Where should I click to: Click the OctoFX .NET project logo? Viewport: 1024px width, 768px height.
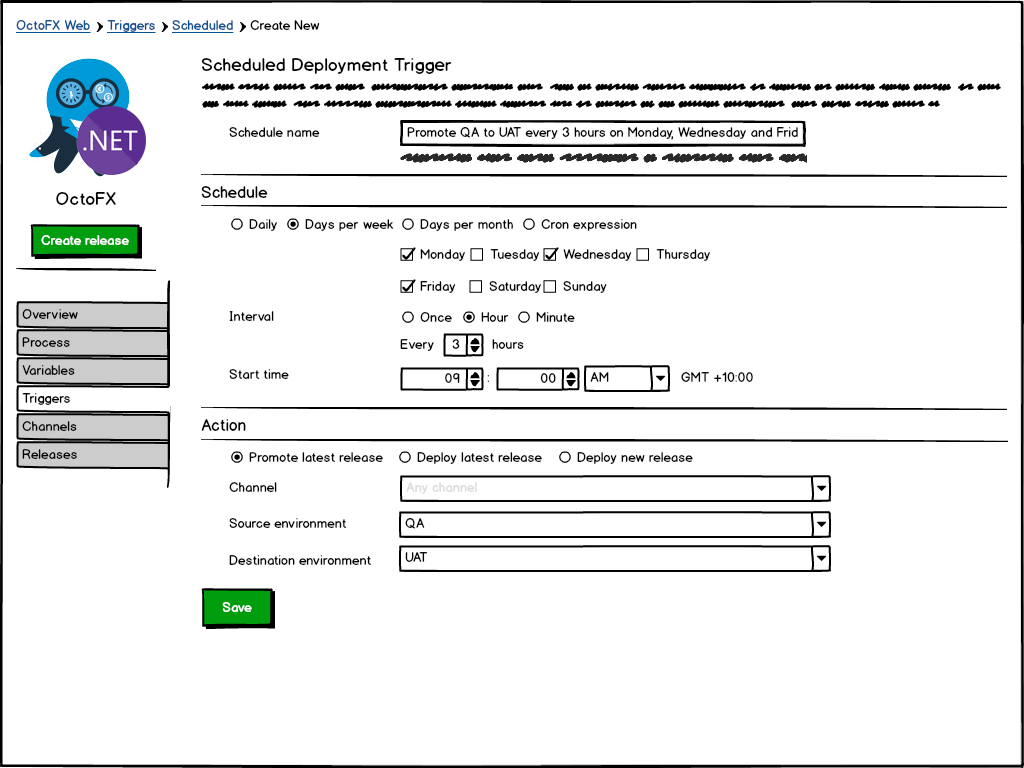88,116
